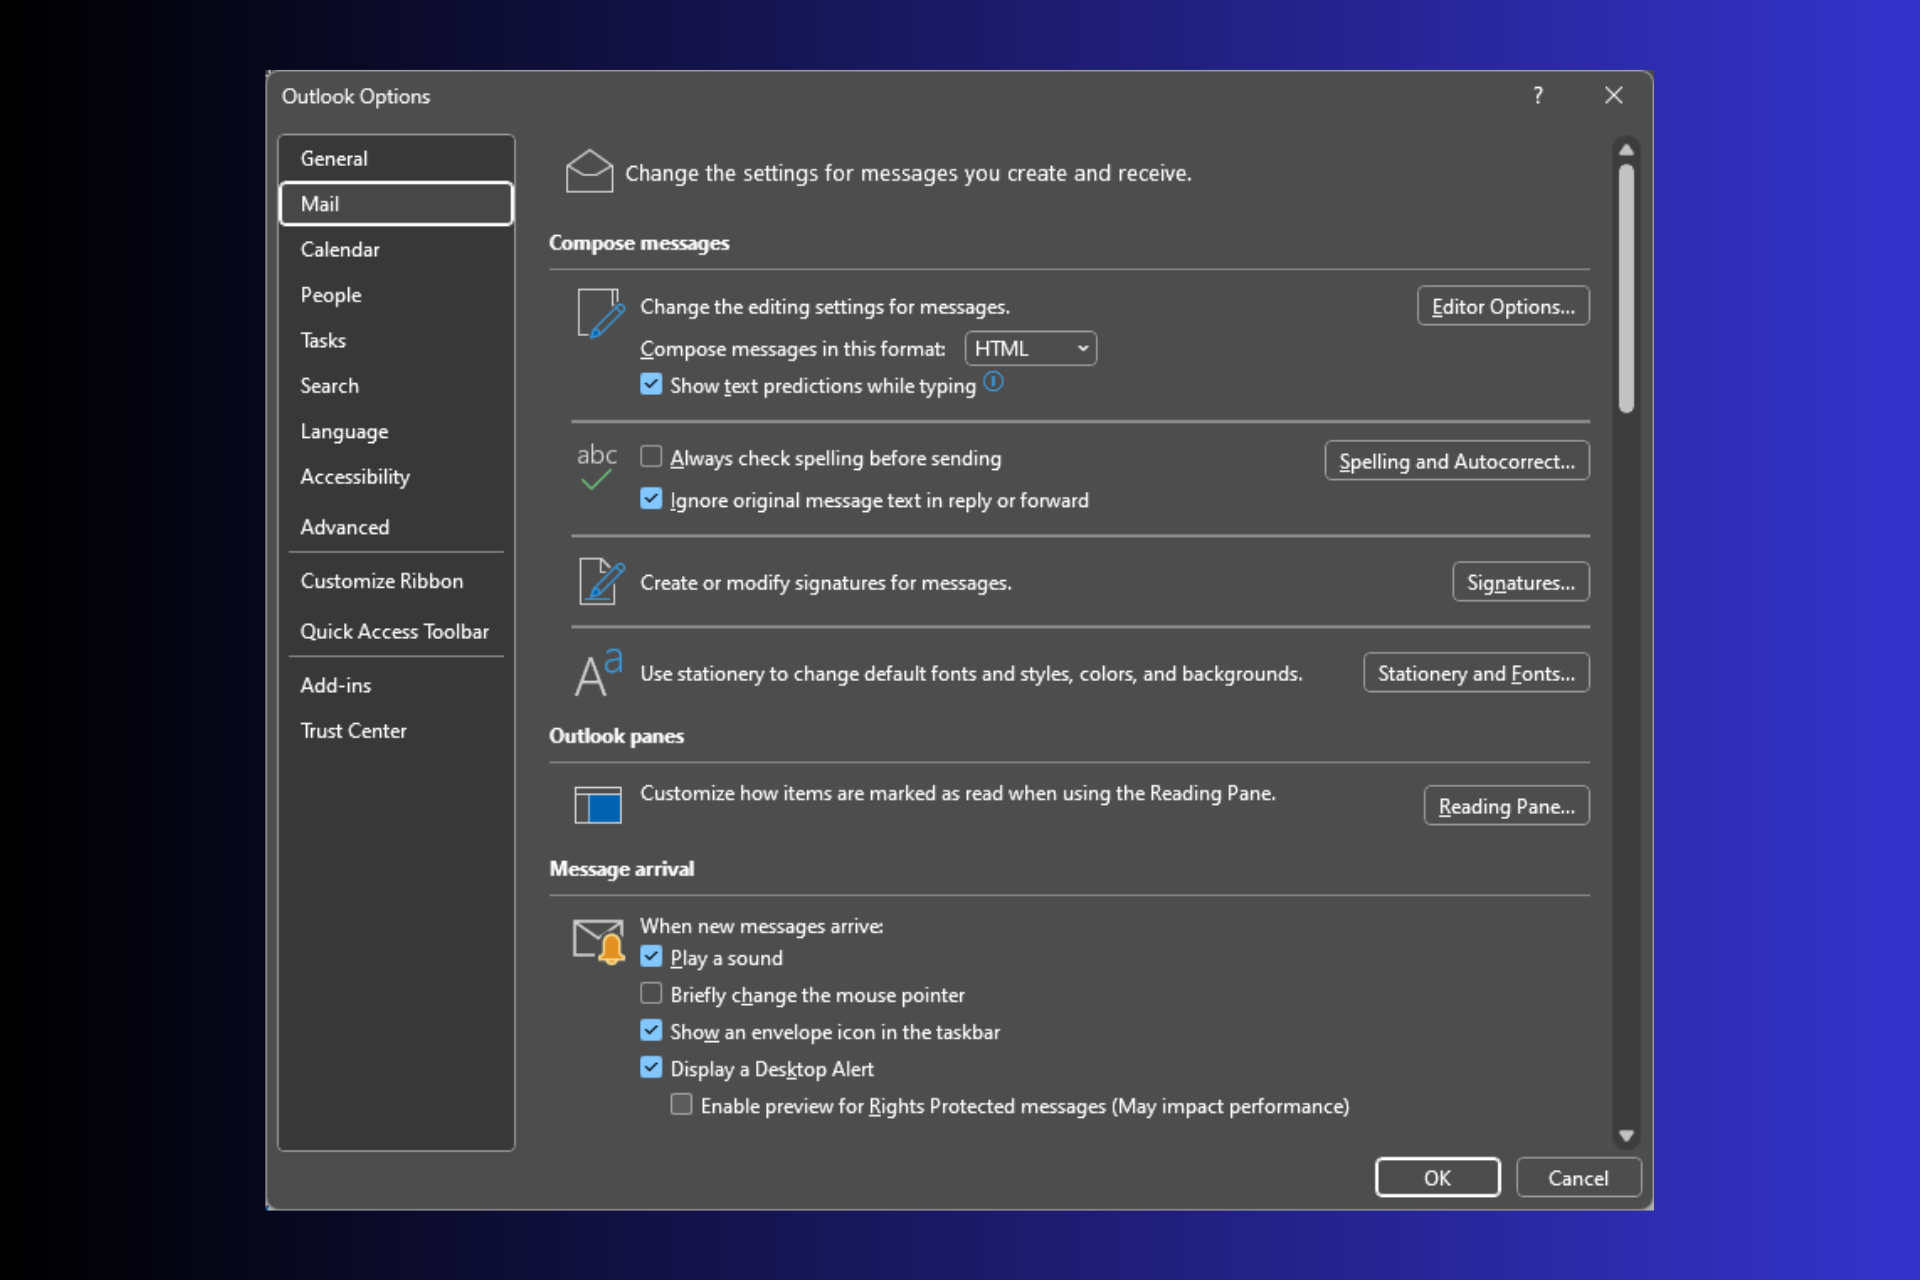Disable Show text predictions while typing
This screenshot has width=1920, height=1280.
[x=649, y=386]
